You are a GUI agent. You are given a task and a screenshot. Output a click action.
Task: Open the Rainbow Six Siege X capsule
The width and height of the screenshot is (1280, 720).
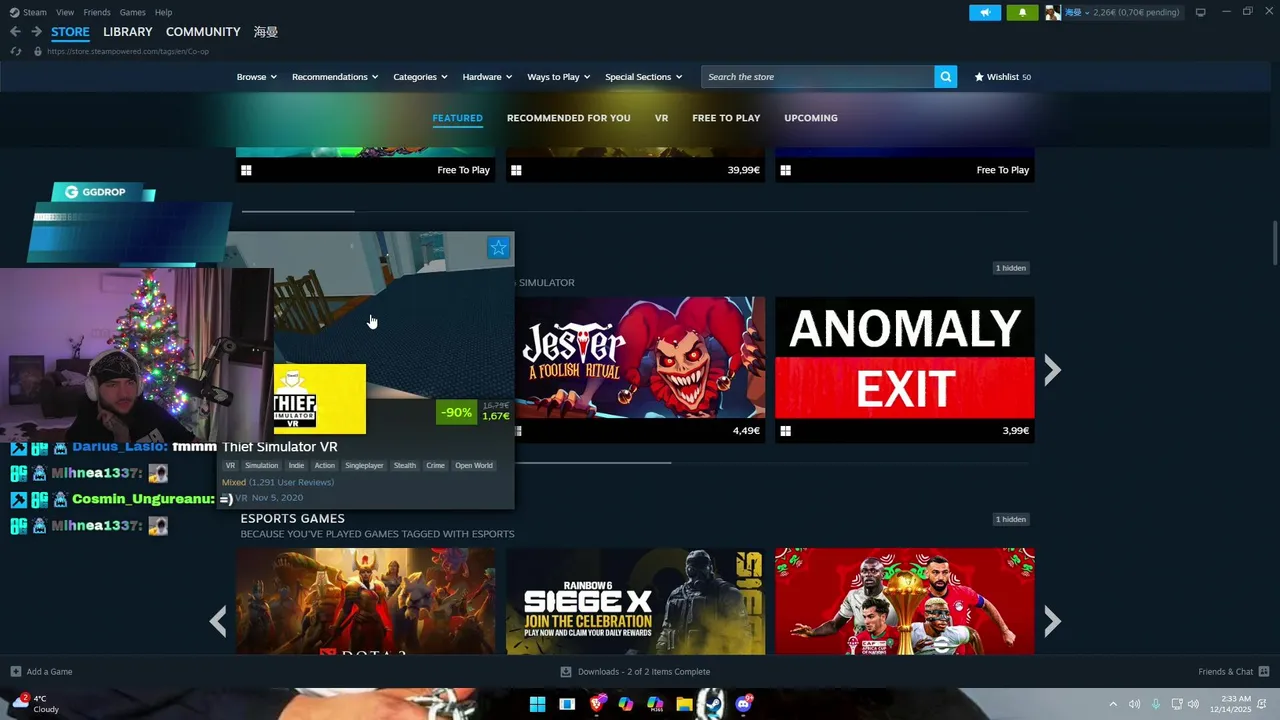pyautogui.click(x=635, y=601)
